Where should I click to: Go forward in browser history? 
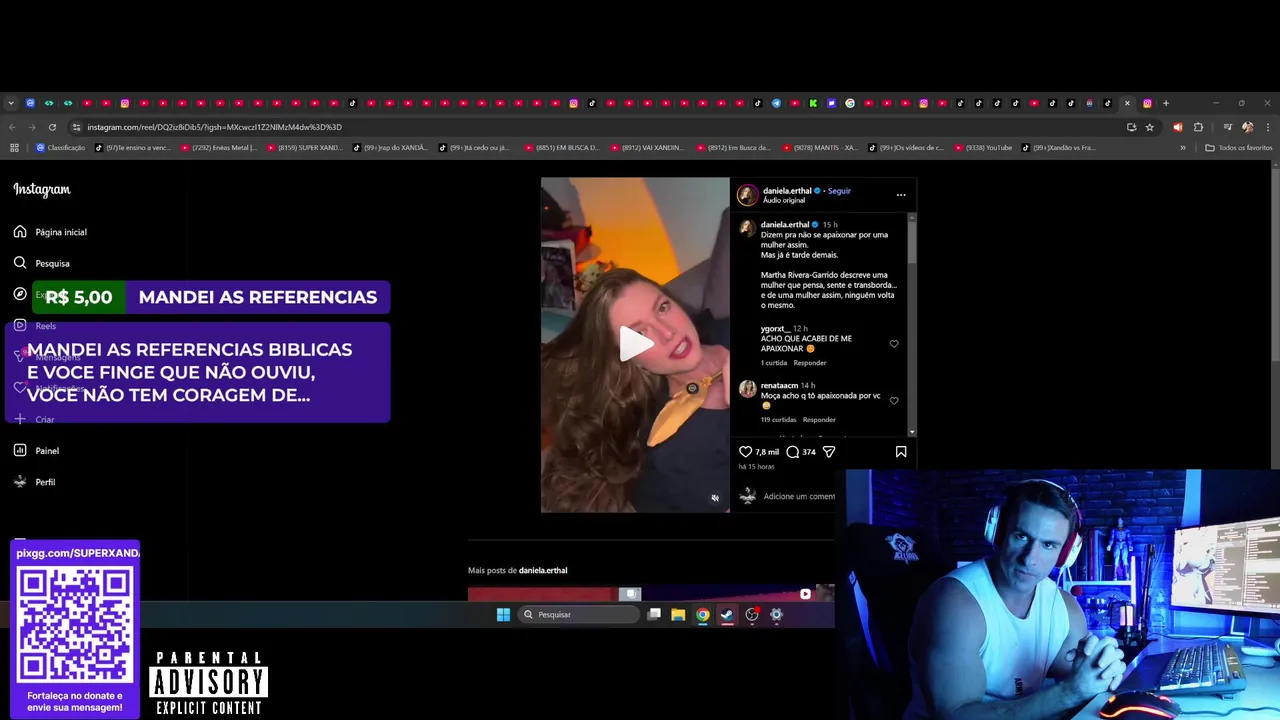click(32, 127)
